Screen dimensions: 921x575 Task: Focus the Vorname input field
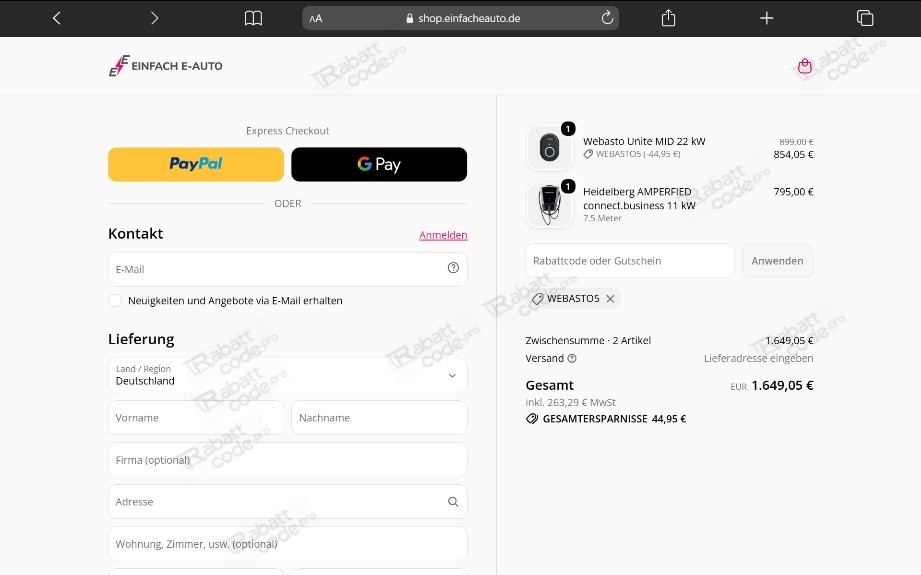[x=196, y=418]
